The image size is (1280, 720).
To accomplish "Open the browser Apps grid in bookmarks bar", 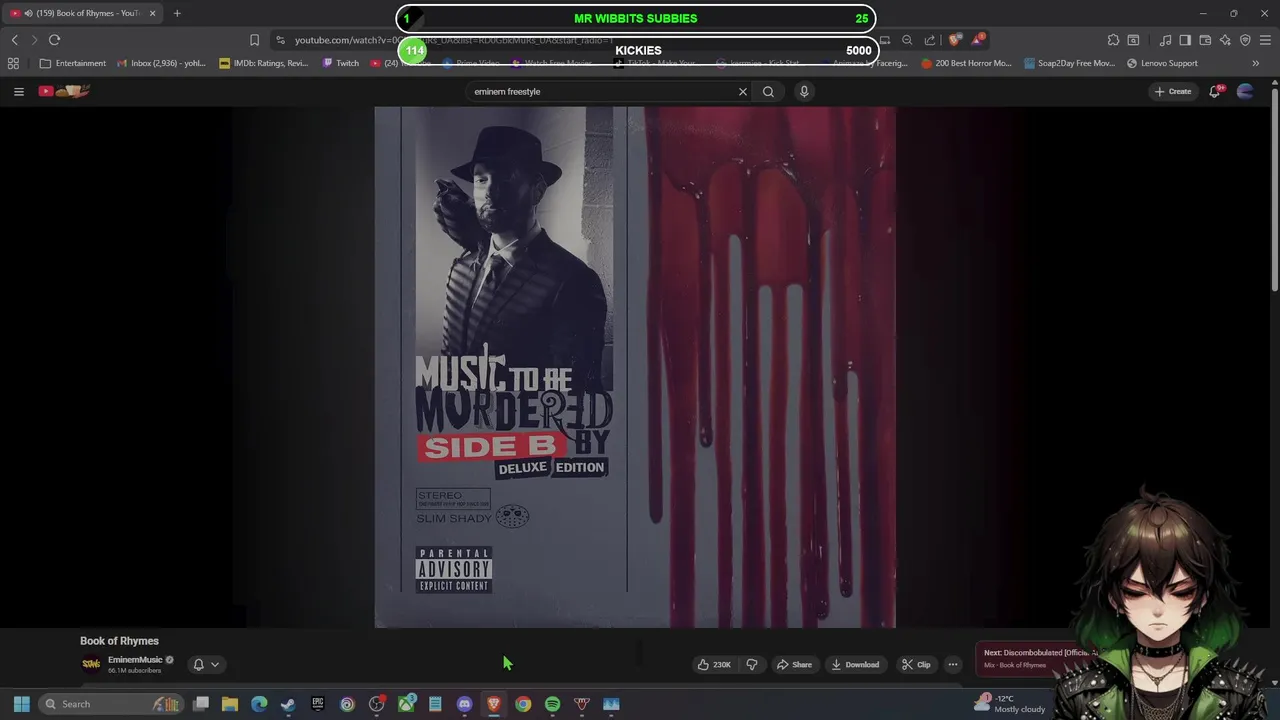I will click(x=13, y=63).
